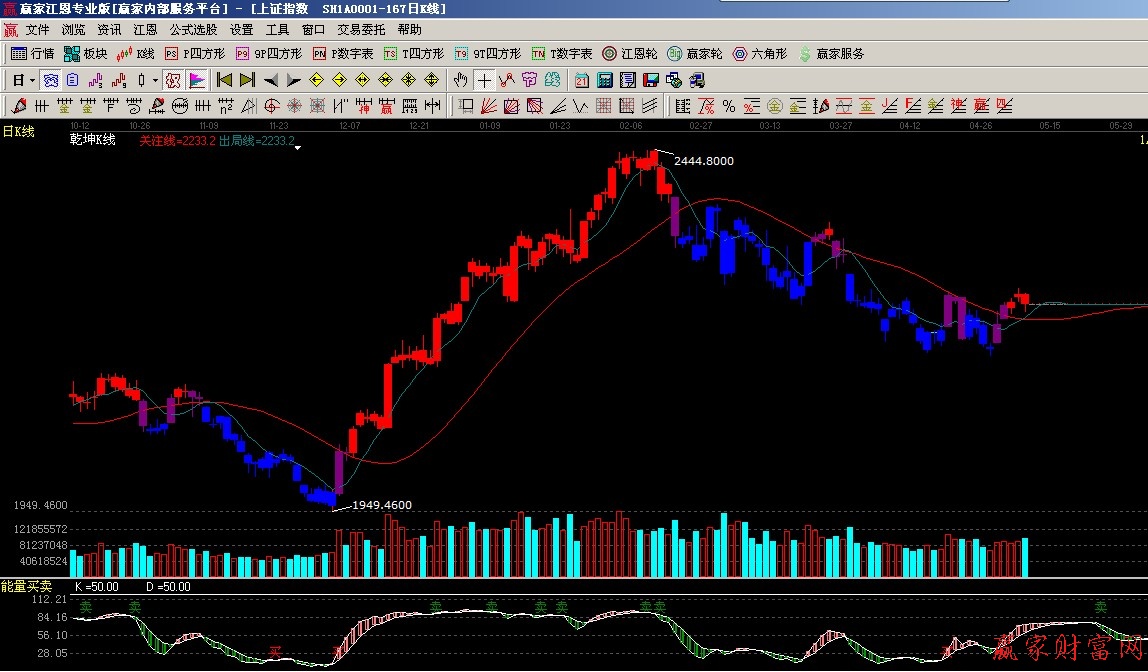Click the calendar date icon

click(x=581, y=80)
